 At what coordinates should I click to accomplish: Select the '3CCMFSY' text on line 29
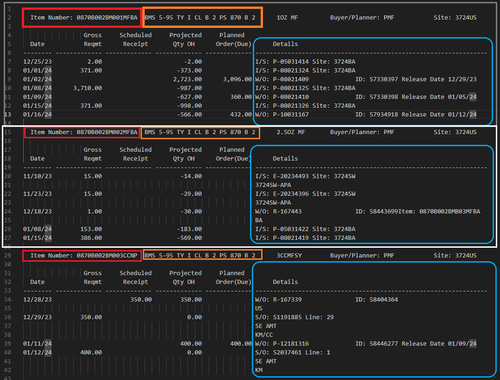(289, 256)
